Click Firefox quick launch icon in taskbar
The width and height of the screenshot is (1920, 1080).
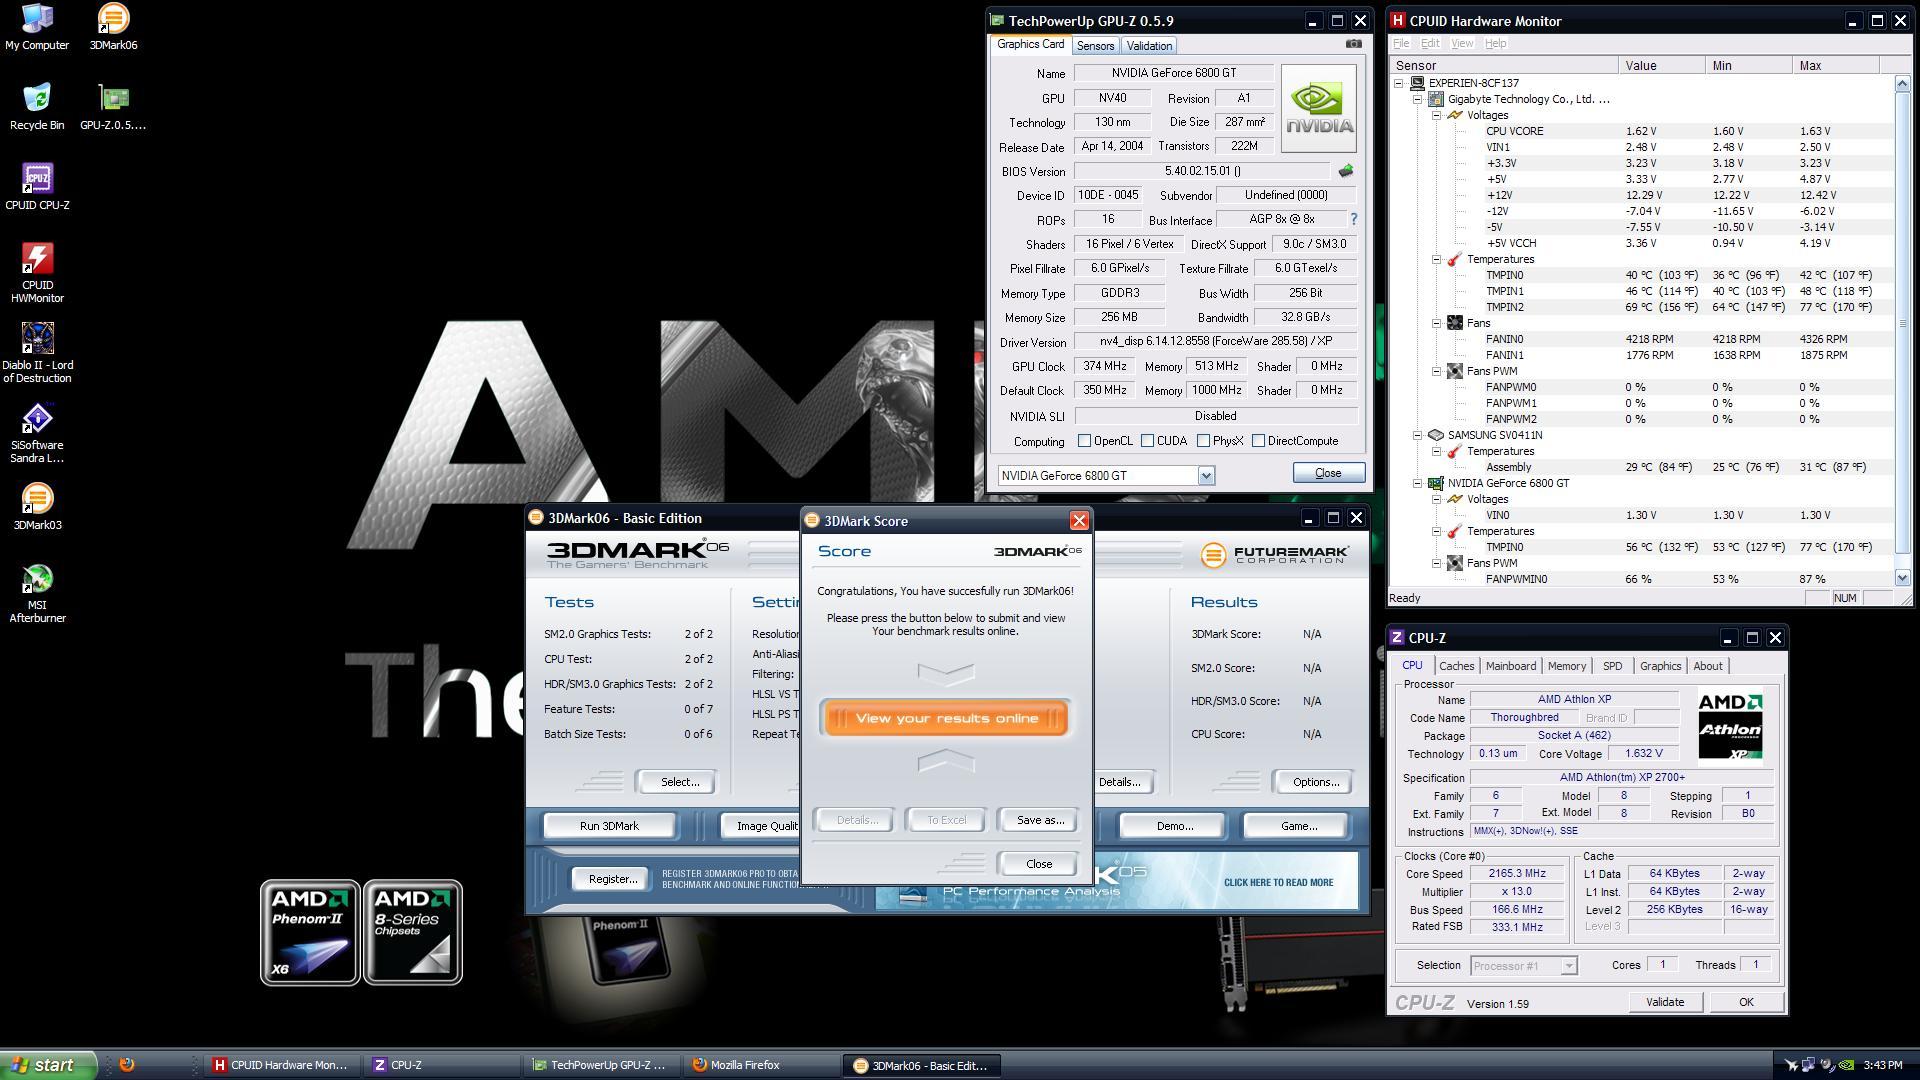pos(127,1065)
